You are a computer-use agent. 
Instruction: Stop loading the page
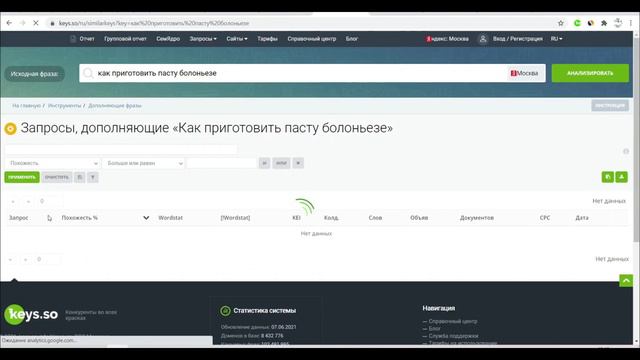click(x=36, y=23)
